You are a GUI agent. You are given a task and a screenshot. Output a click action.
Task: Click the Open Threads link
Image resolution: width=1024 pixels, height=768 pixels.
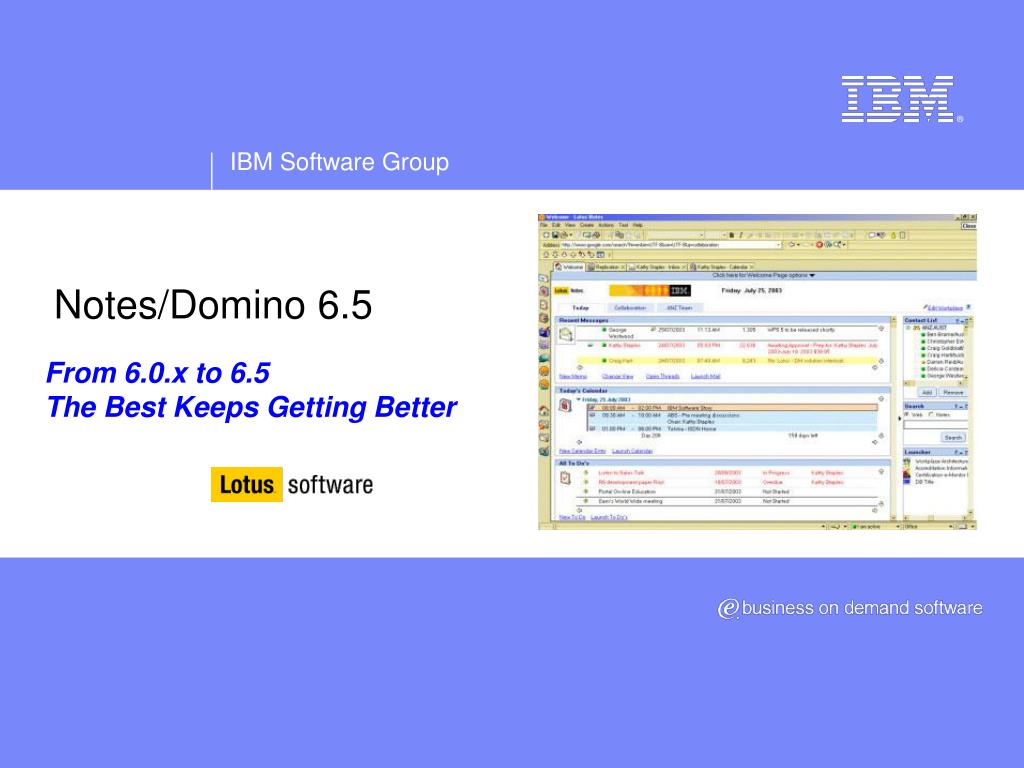point(663,376)
